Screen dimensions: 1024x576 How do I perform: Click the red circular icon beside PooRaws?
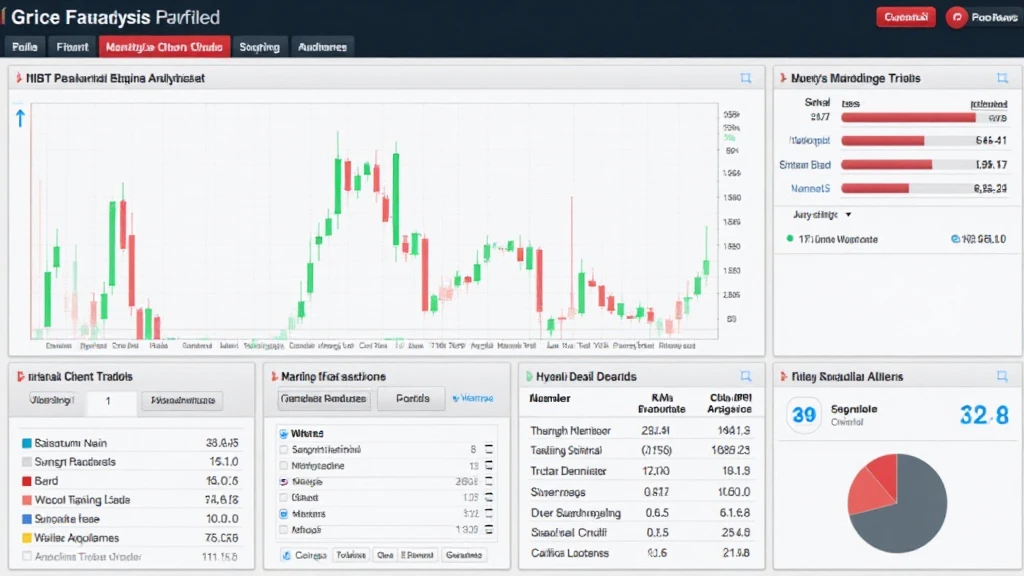coord(957,18)
